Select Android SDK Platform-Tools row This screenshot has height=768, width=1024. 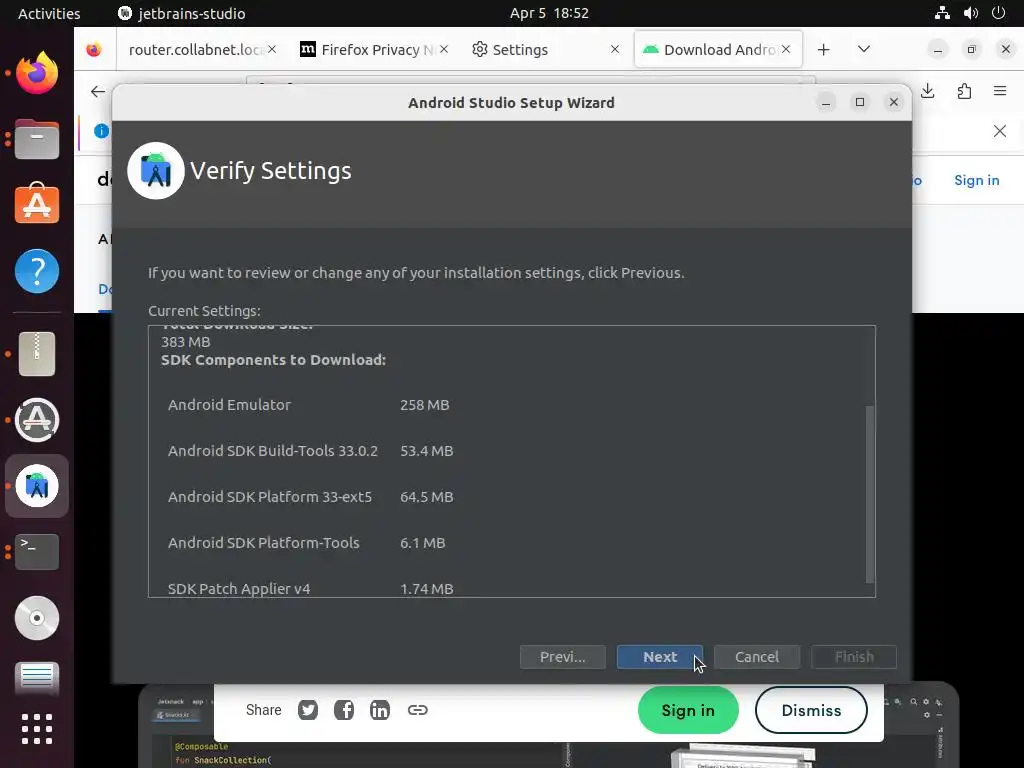point(307,543)
